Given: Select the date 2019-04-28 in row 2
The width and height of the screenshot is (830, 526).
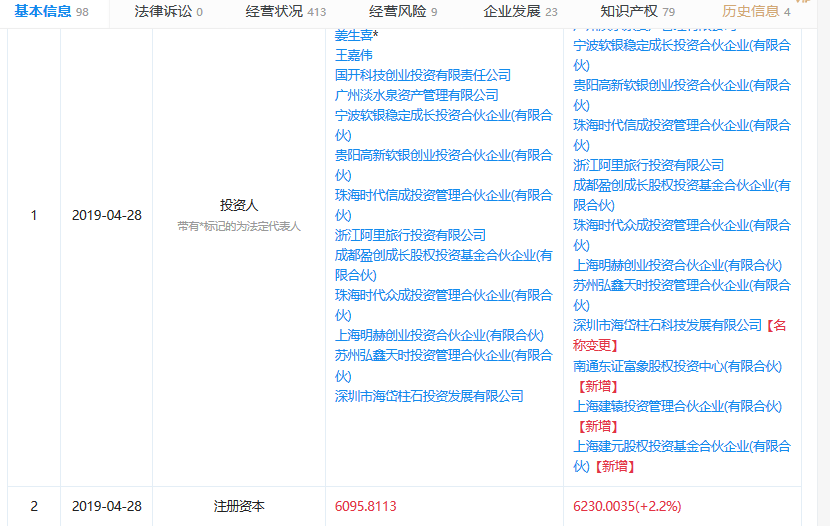Looking at the screenshot, I should pyautogui.click(x=107, y=506).
